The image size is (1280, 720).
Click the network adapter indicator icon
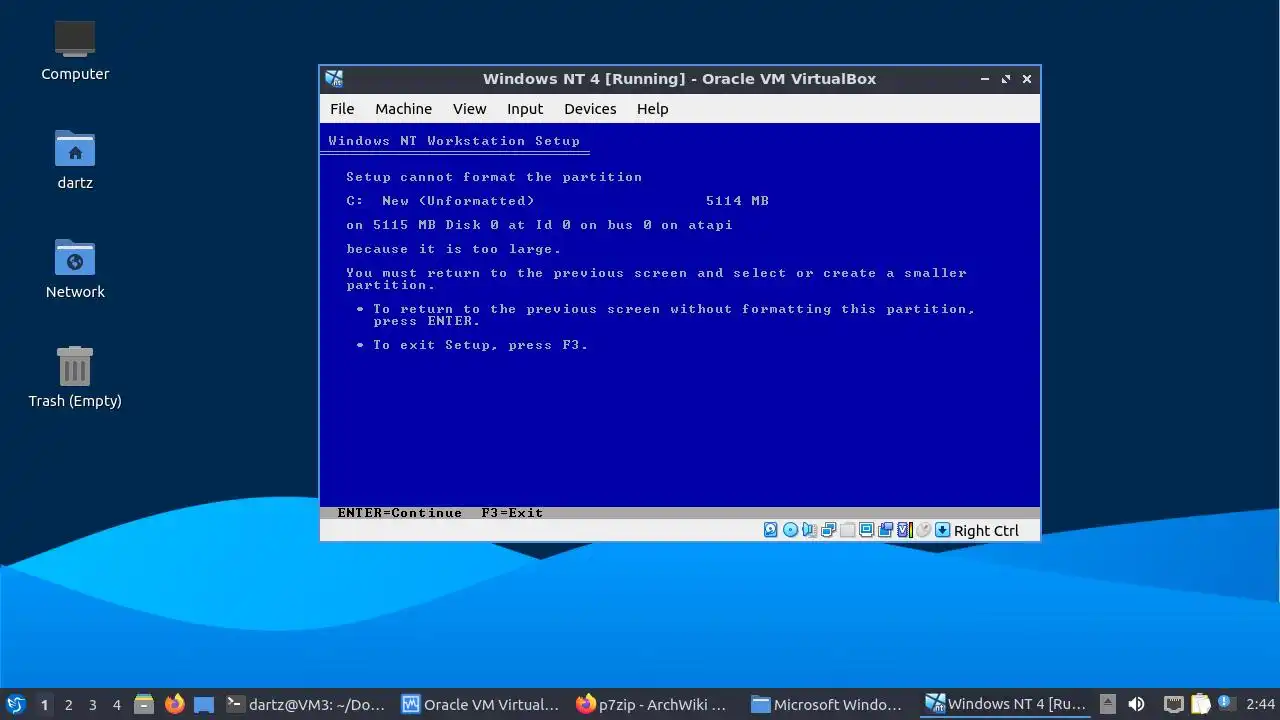point(828,530)
